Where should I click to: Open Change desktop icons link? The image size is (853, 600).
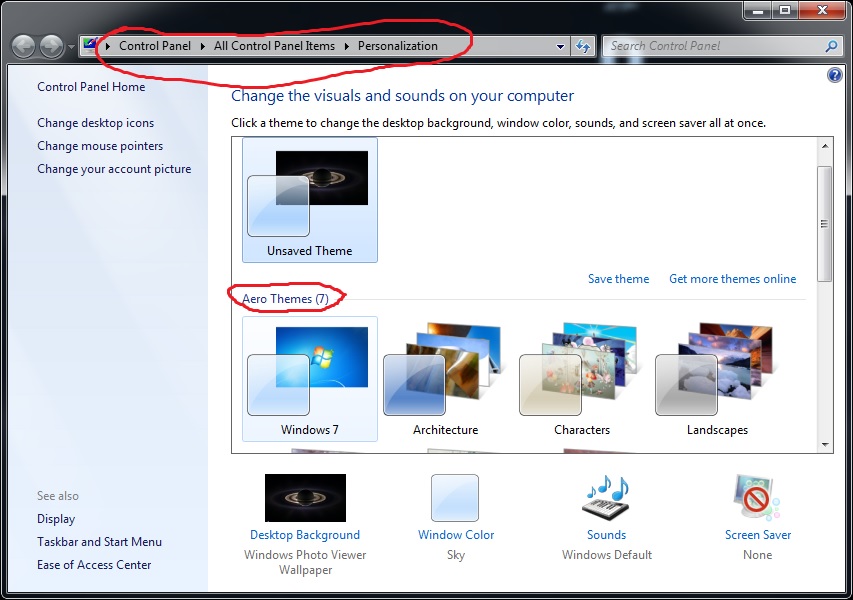pos(95,123)
